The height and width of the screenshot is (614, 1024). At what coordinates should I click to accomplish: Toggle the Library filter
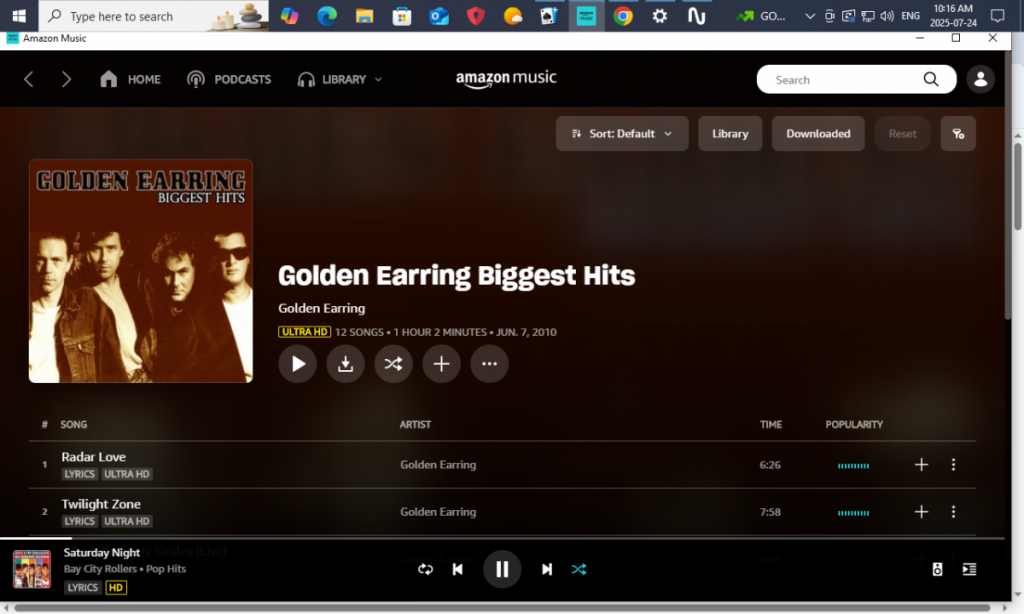[x=729, y=134]
